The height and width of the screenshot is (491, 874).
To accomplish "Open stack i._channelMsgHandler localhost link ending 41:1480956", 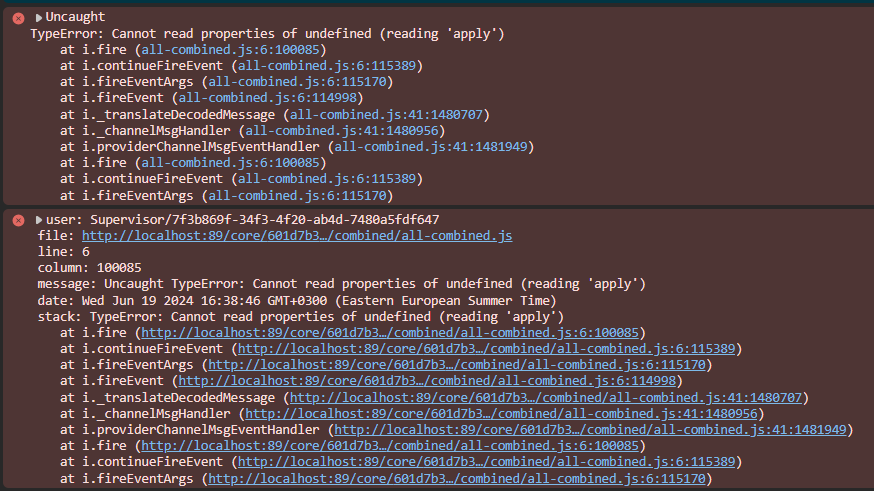I will (501, 414).
